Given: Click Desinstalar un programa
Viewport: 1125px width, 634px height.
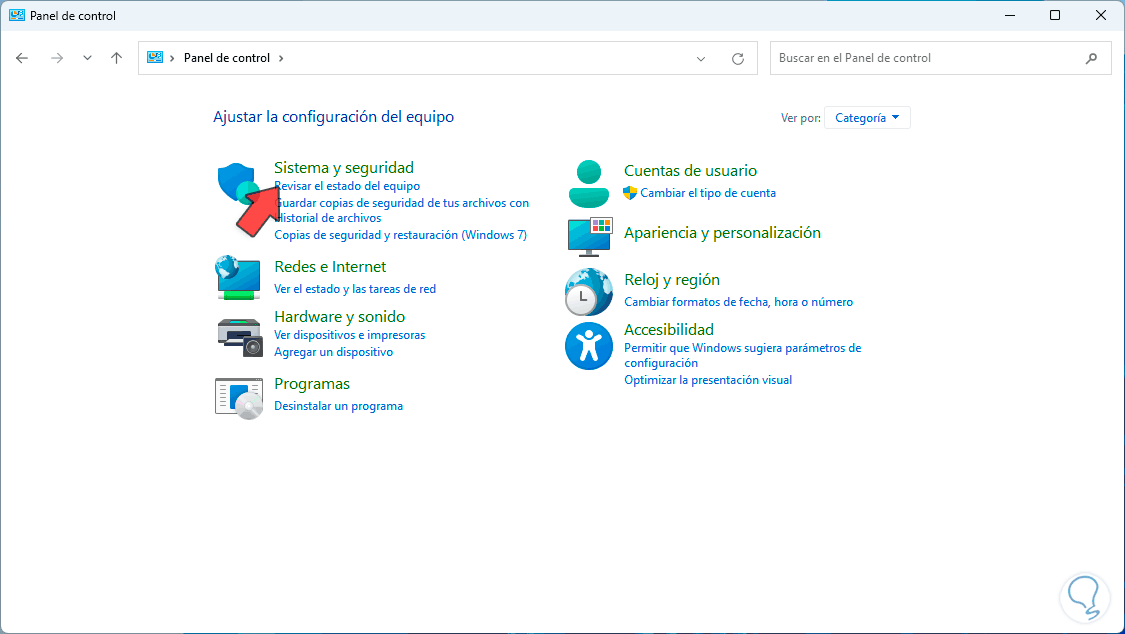Looking at the screenshot, I should click(339, 406).
